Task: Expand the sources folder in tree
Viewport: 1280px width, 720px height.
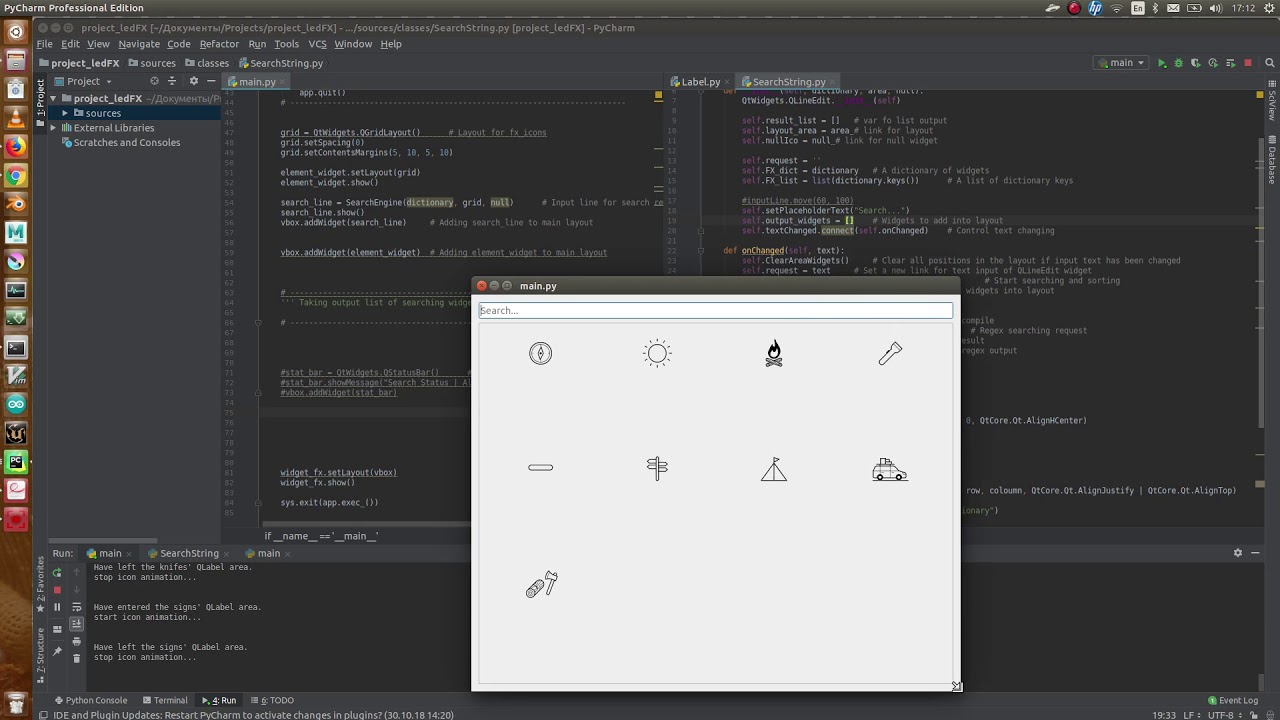Action: [x=66, y=113]
